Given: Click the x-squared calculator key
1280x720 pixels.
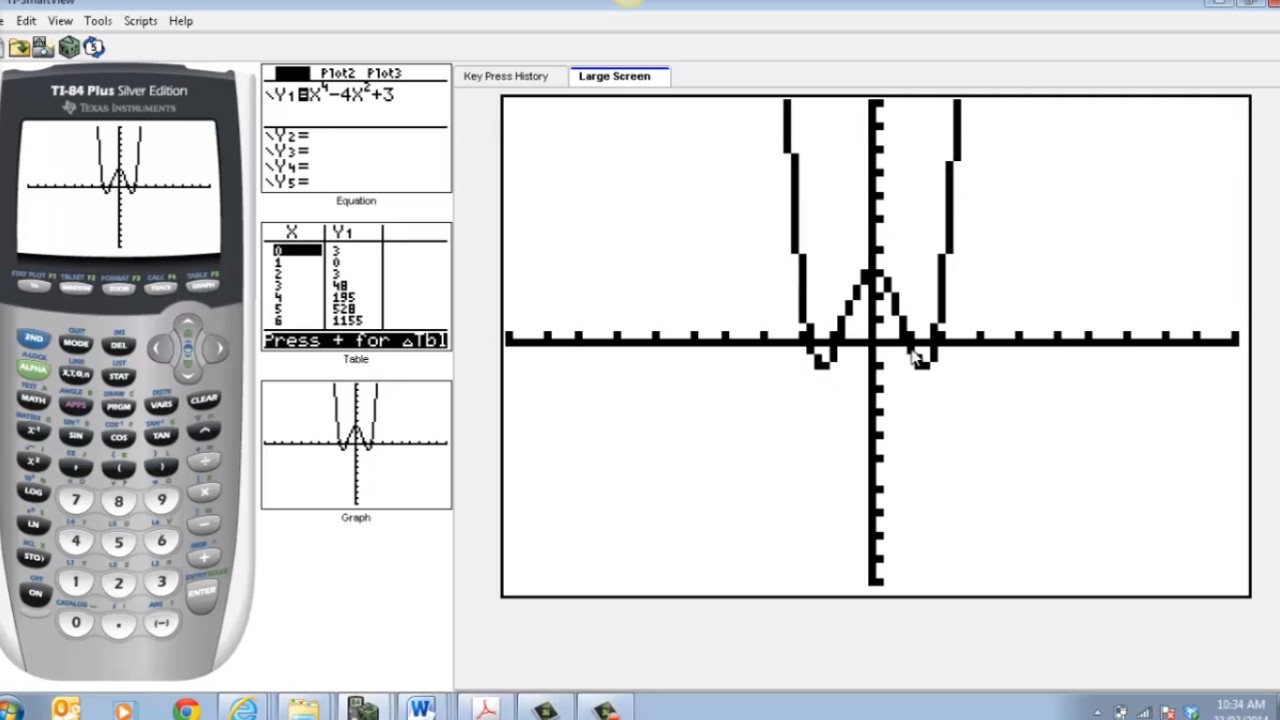Looking at the screenshot, I should [33, 461].
